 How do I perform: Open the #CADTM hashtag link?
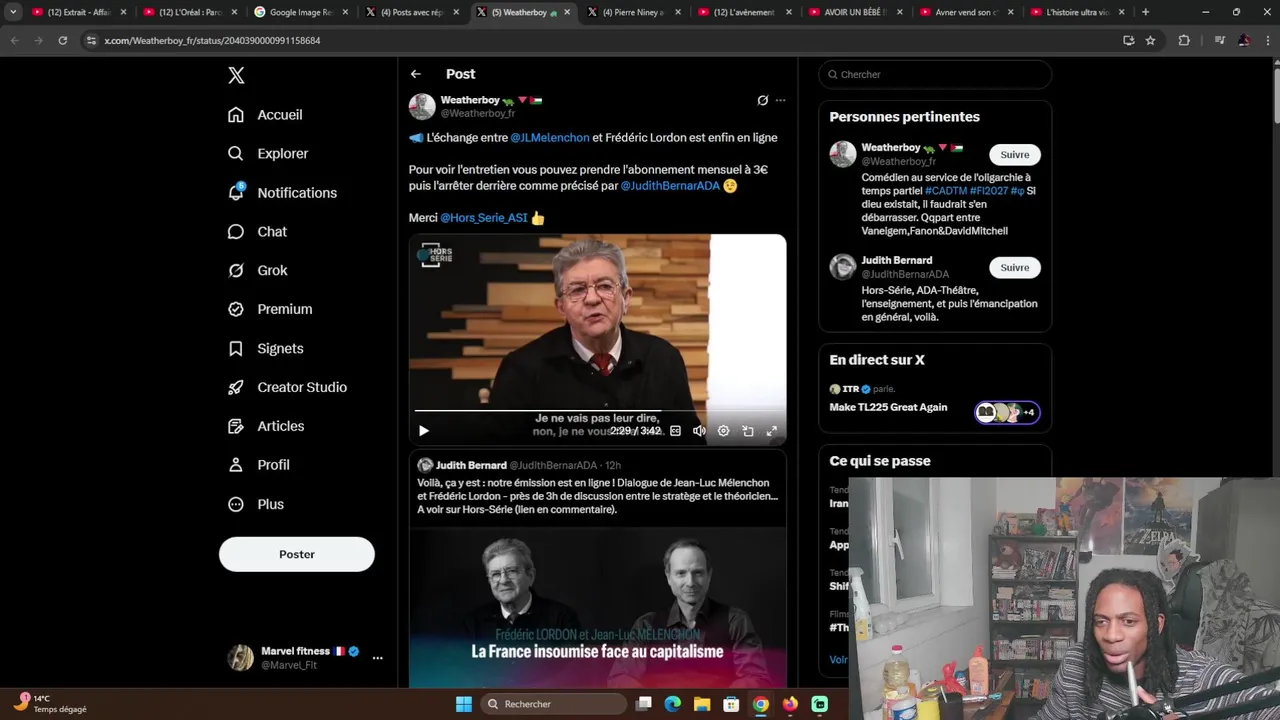tap(945, 191)
